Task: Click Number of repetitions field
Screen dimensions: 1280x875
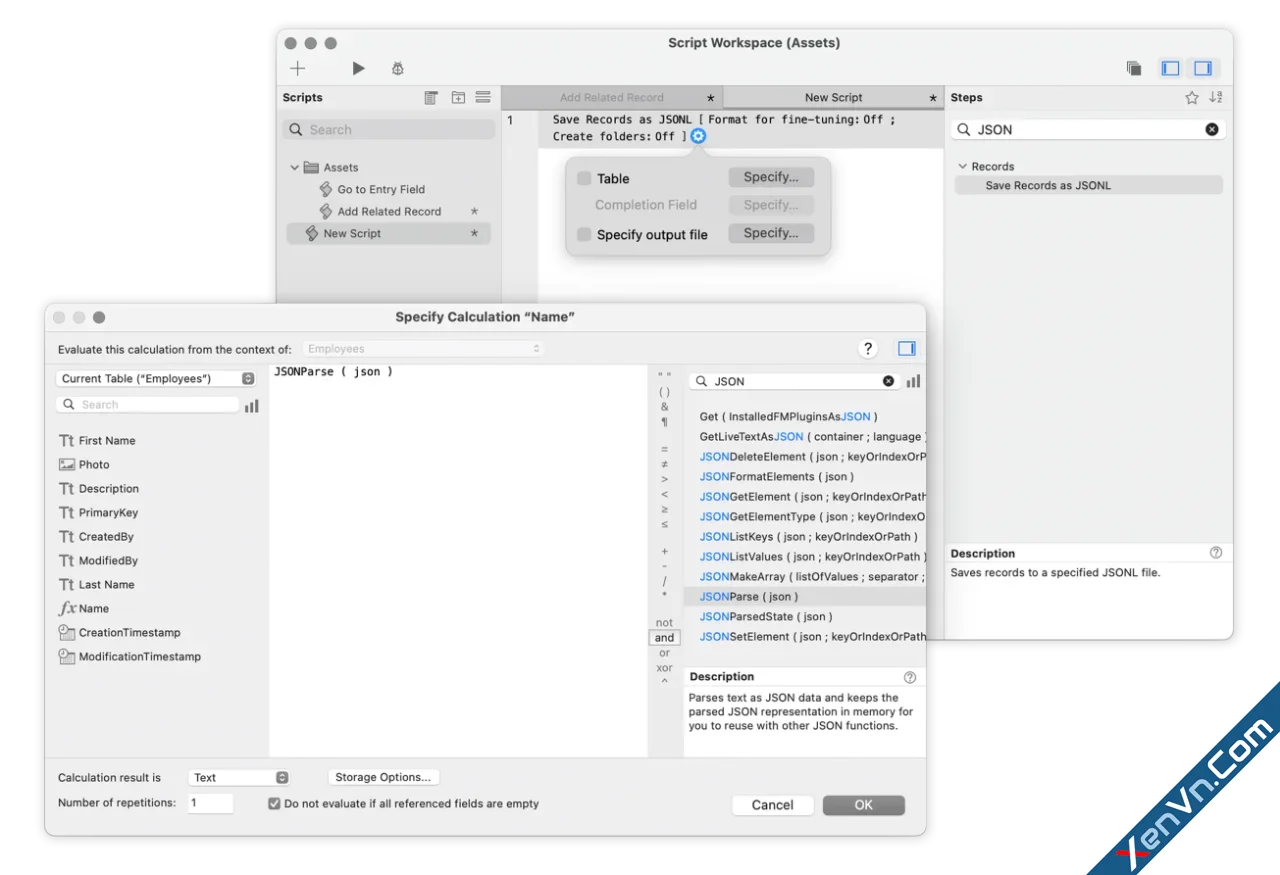Action: tap(210, 803)
